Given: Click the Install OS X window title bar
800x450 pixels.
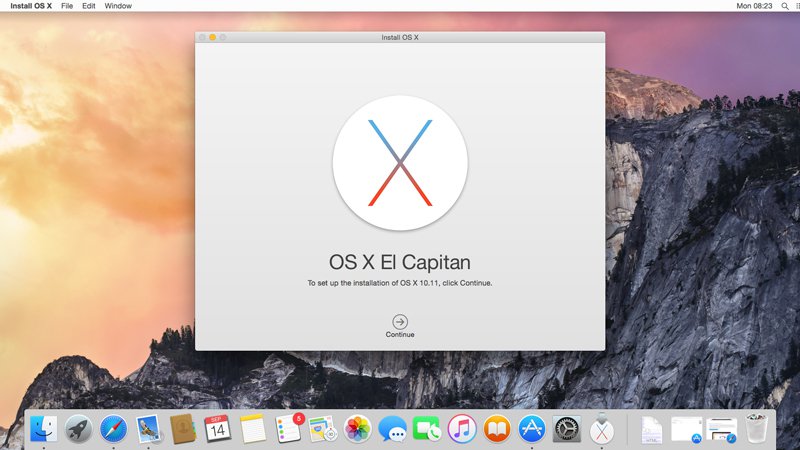Looking at the screenshot, I should click(x=400, y=37).
